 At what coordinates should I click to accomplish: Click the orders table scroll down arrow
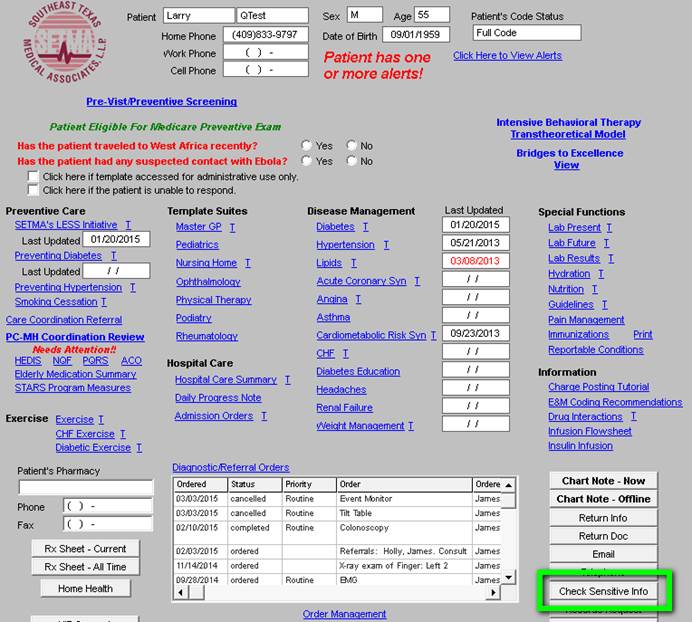coord(508,577)
